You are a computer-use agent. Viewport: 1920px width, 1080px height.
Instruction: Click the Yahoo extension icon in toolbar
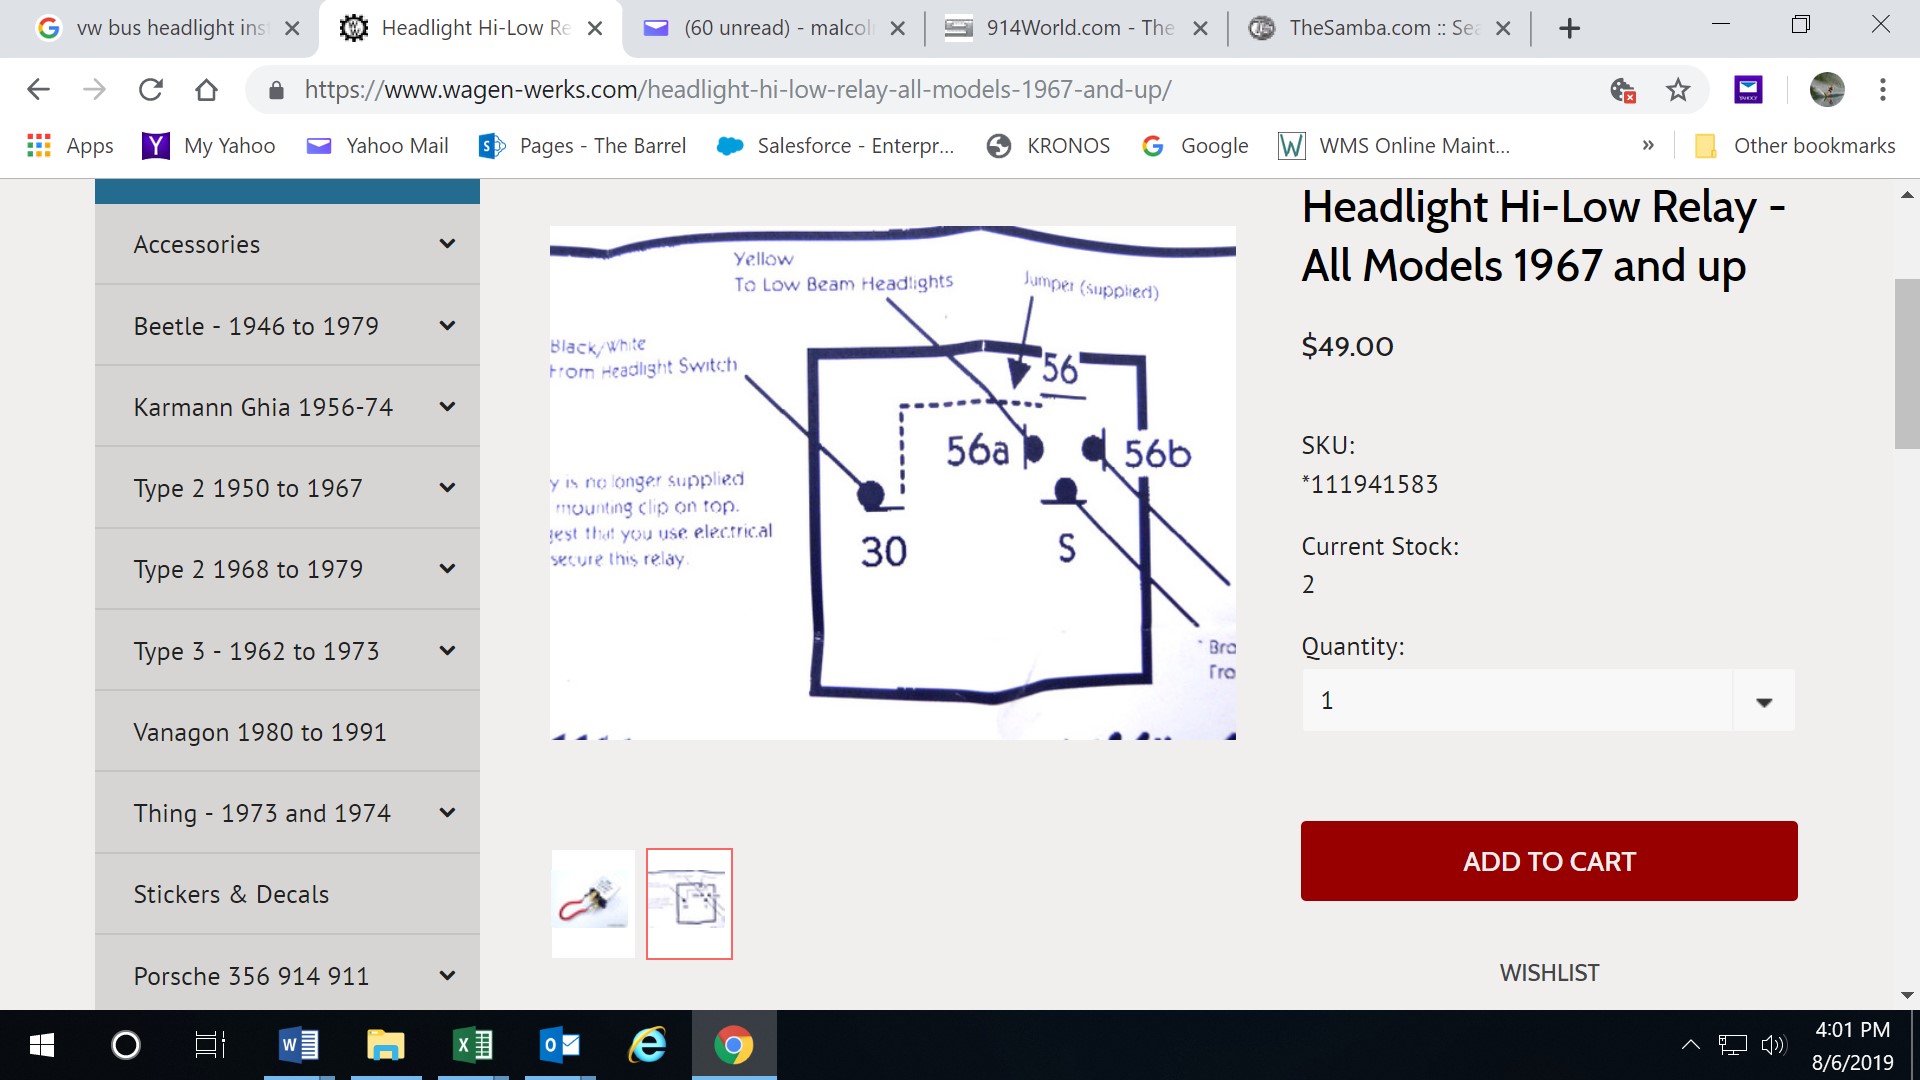pos(1748,90)
